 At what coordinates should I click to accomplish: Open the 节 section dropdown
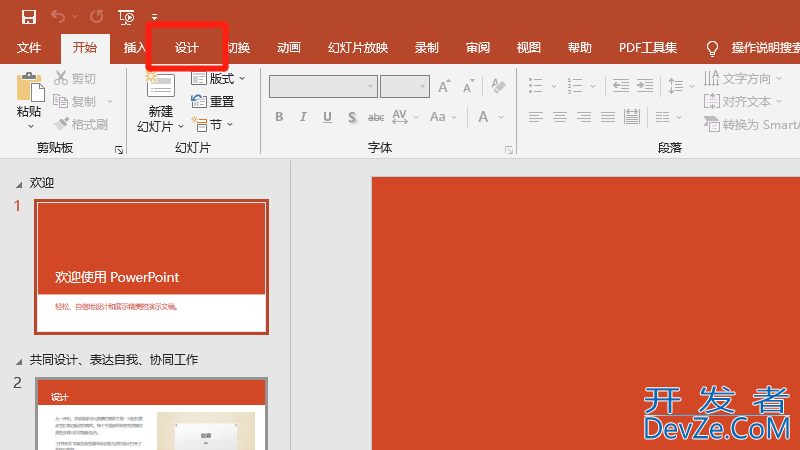point(212,124)
